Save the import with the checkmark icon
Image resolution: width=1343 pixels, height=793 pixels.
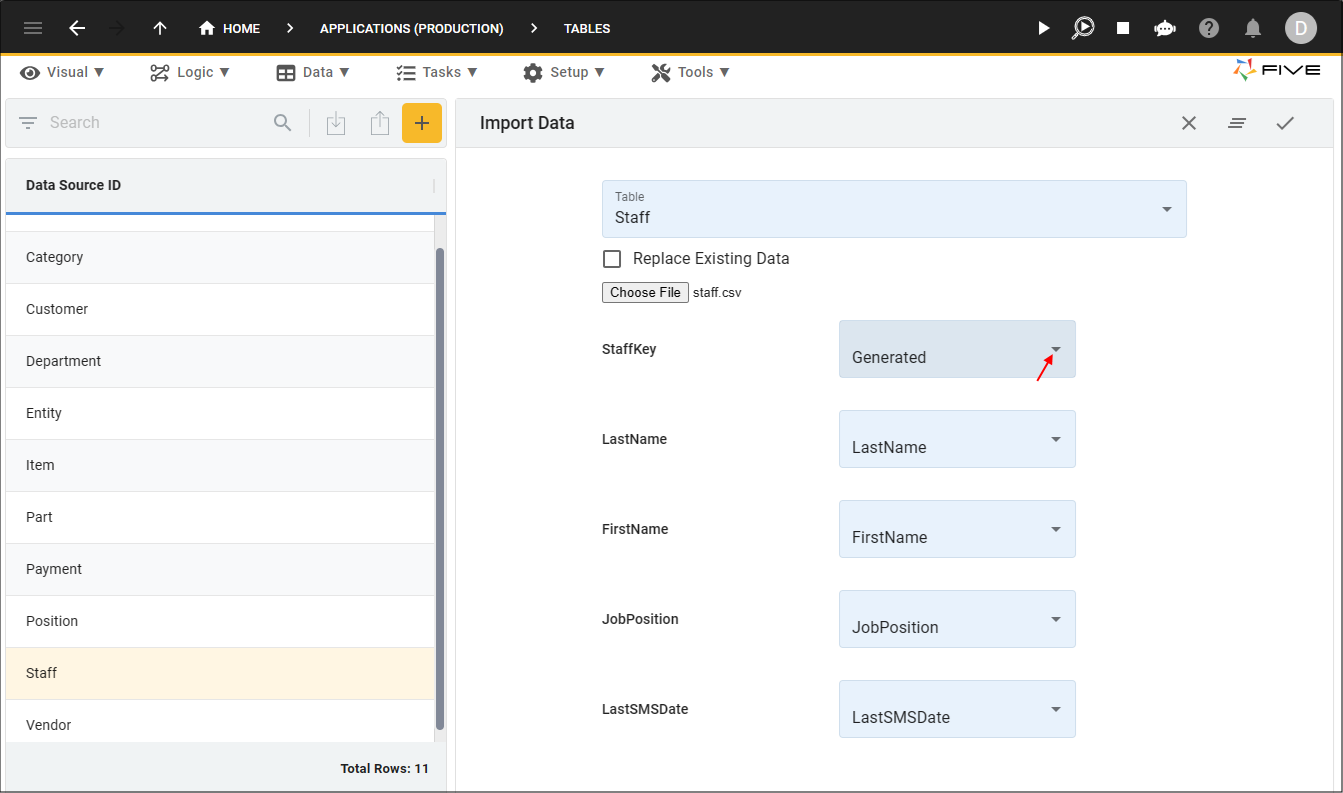pos(1285,123)
